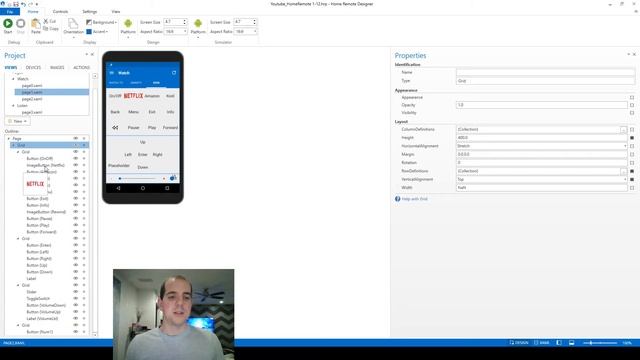Toggle visibility eye for Button (Enter) row
640x360 pixels.
point(76,245)
